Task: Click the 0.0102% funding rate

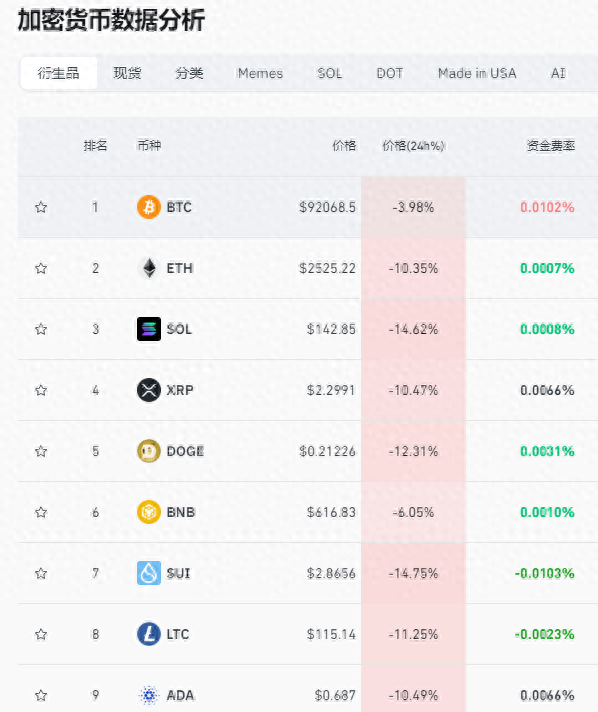Action: (547, 207)
